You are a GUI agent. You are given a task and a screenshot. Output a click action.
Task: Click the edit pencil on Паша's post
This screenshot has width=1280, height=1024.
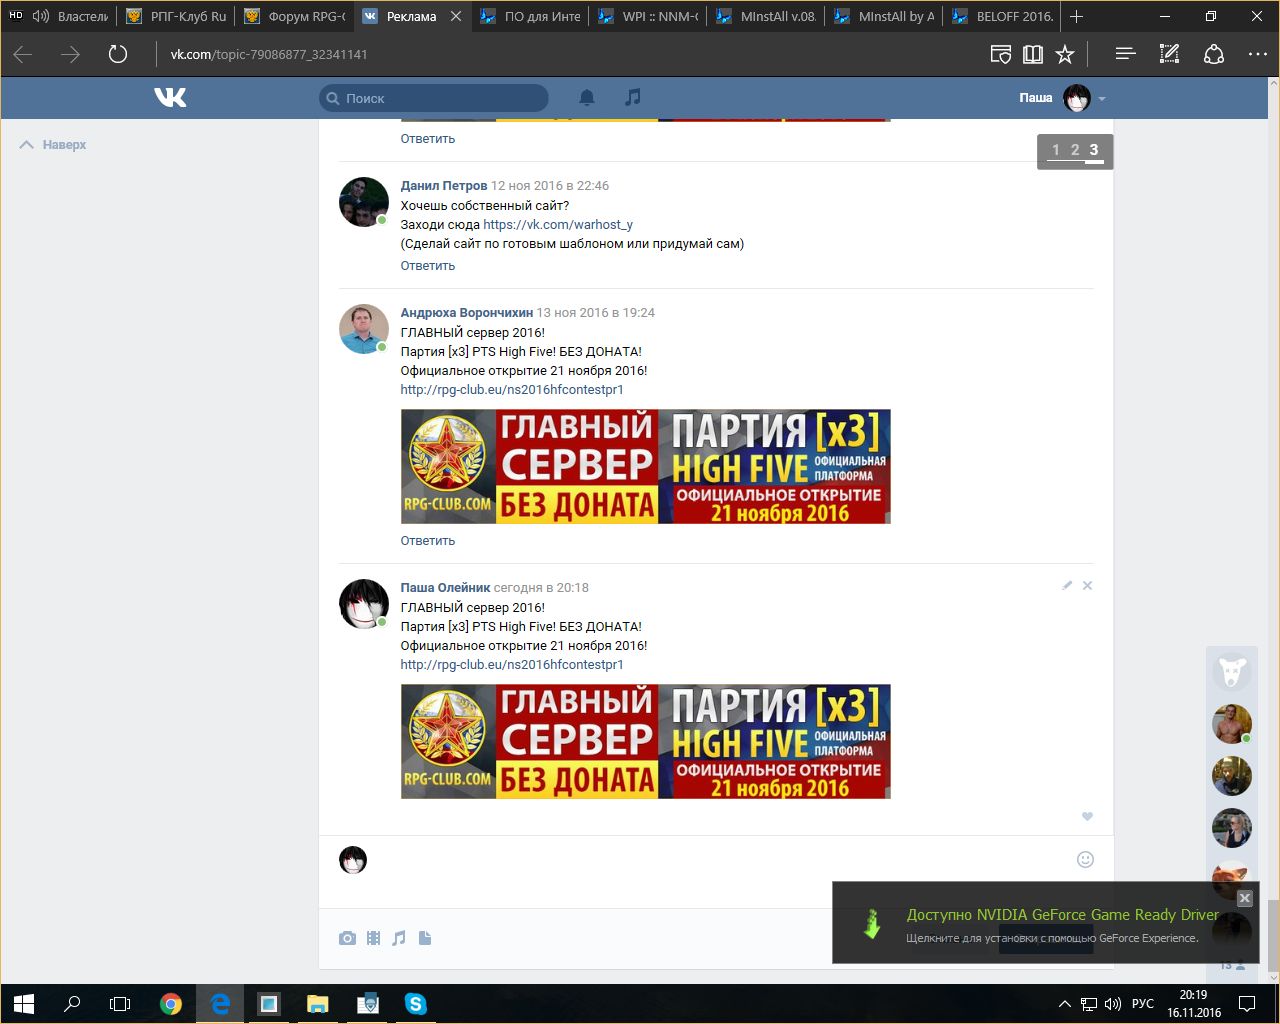tap(1067, 585)
